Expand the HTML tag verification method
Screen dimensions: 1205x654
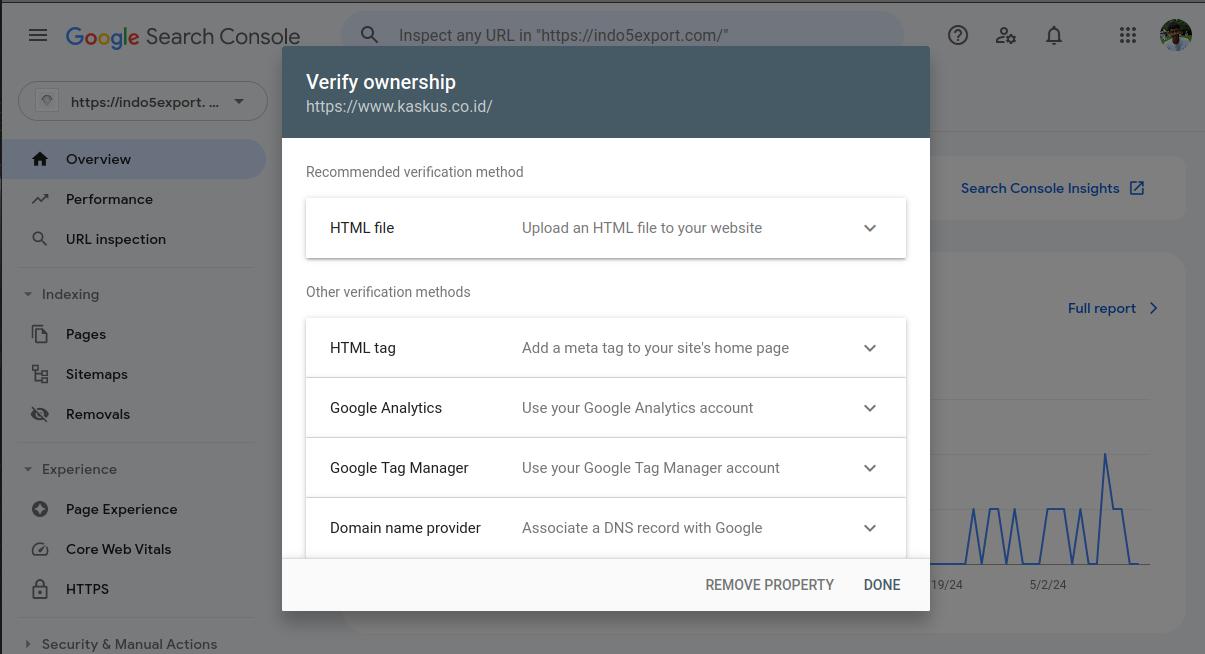point(606,348)
